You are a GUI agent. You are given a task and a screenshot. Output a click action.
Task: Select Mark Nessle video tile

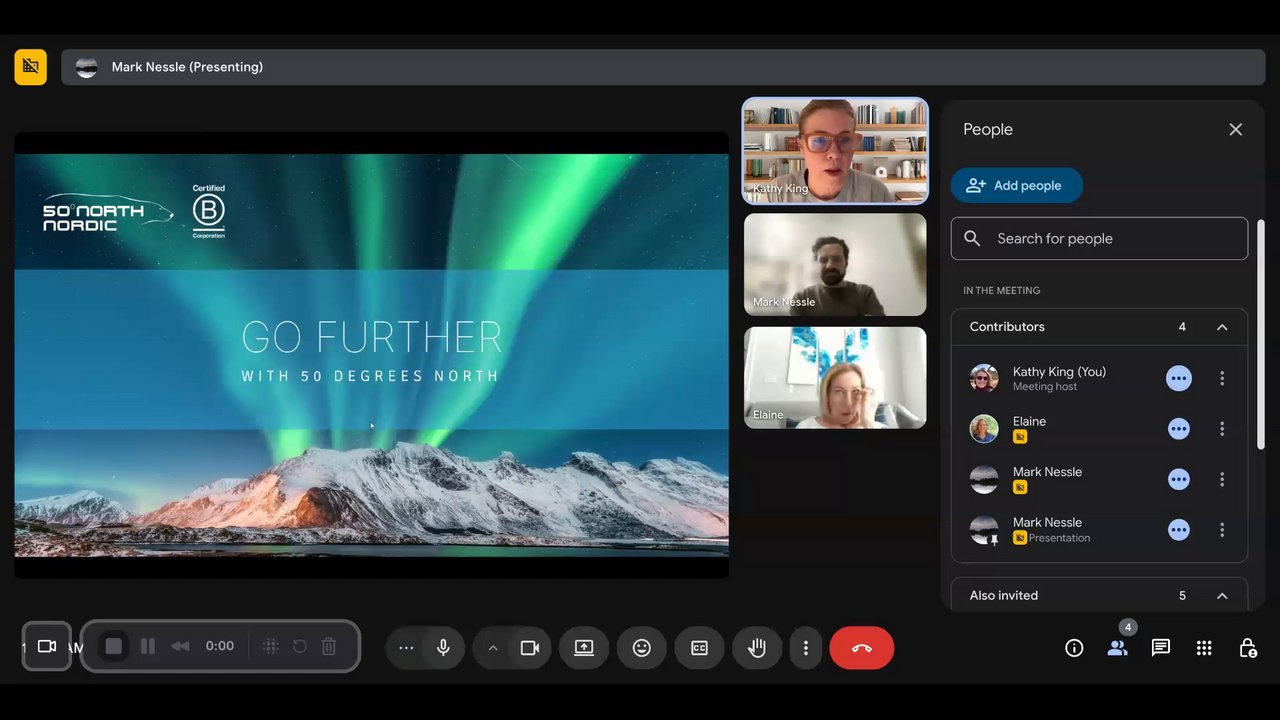(835, 265)
